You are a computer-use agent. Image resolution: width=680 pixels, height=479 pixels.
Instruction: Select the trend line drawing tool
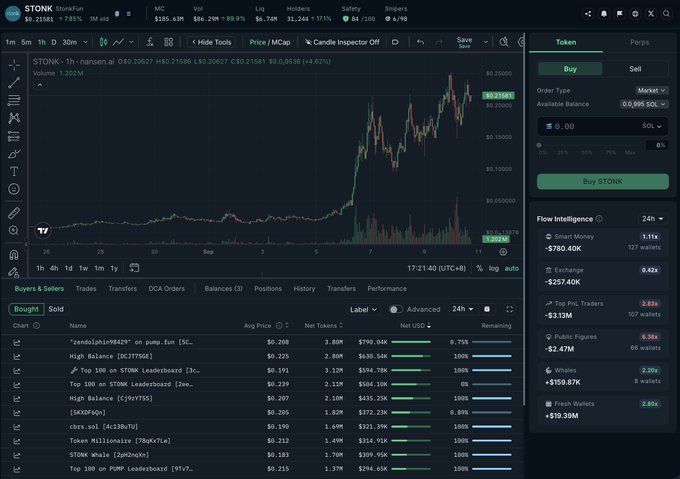(x=14, y=83)
